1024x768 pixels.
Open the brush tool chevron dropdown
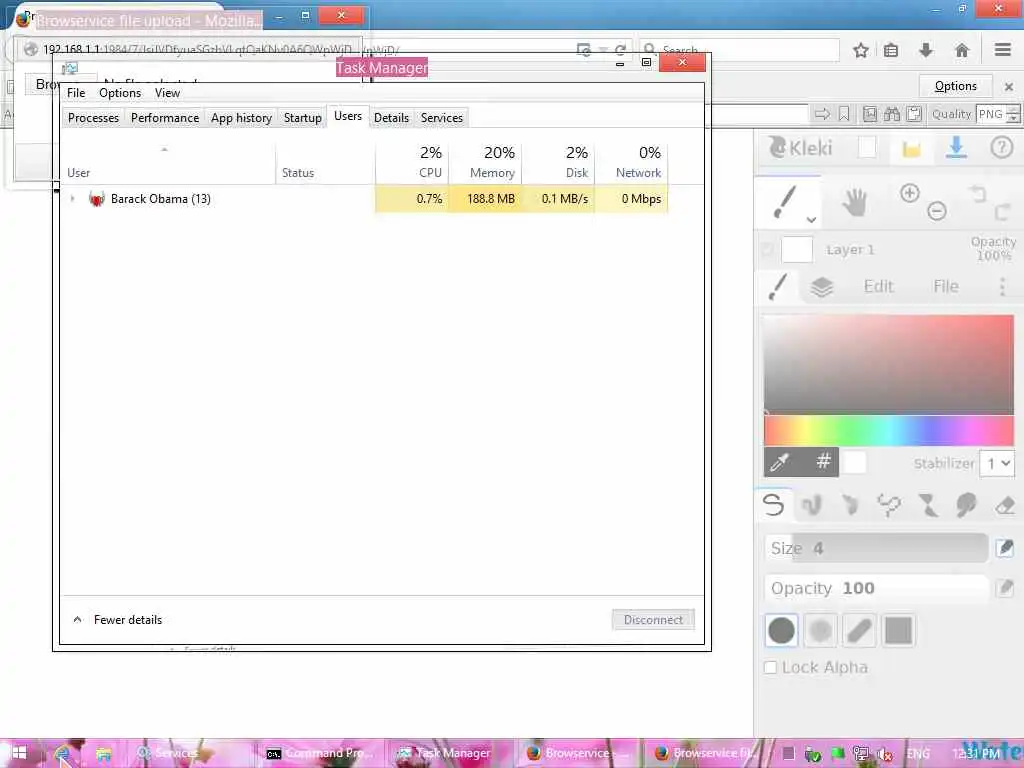pos(811,220)
